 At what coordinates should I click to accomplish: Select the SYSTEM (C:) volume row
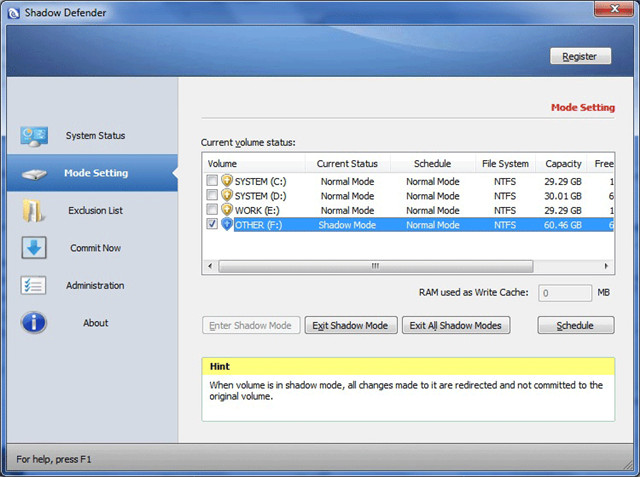408,181
